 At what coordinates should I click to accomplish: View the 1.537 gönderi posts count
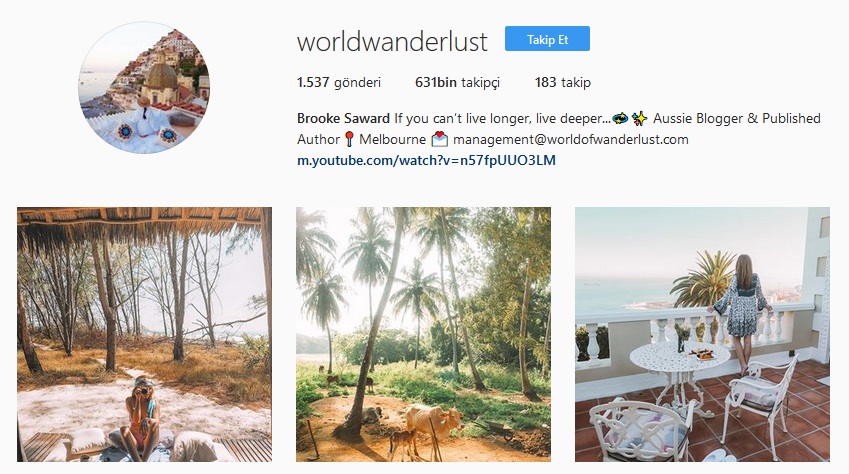[x=339, y=82]
